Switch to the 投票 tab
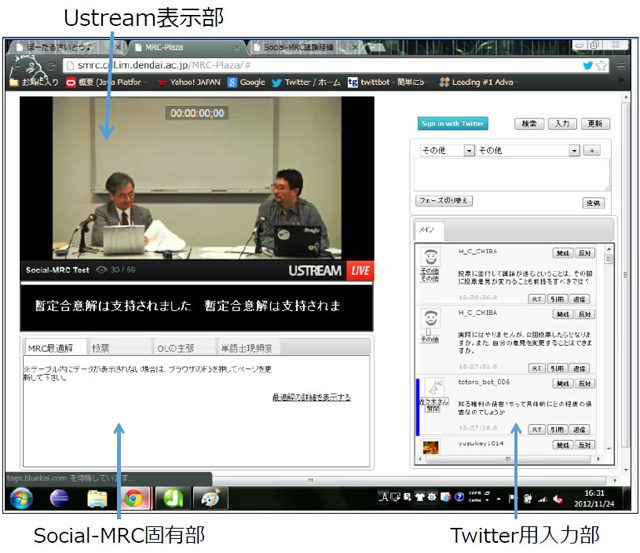The width and height of the screenshot is (640, 553). coord(119,348)
